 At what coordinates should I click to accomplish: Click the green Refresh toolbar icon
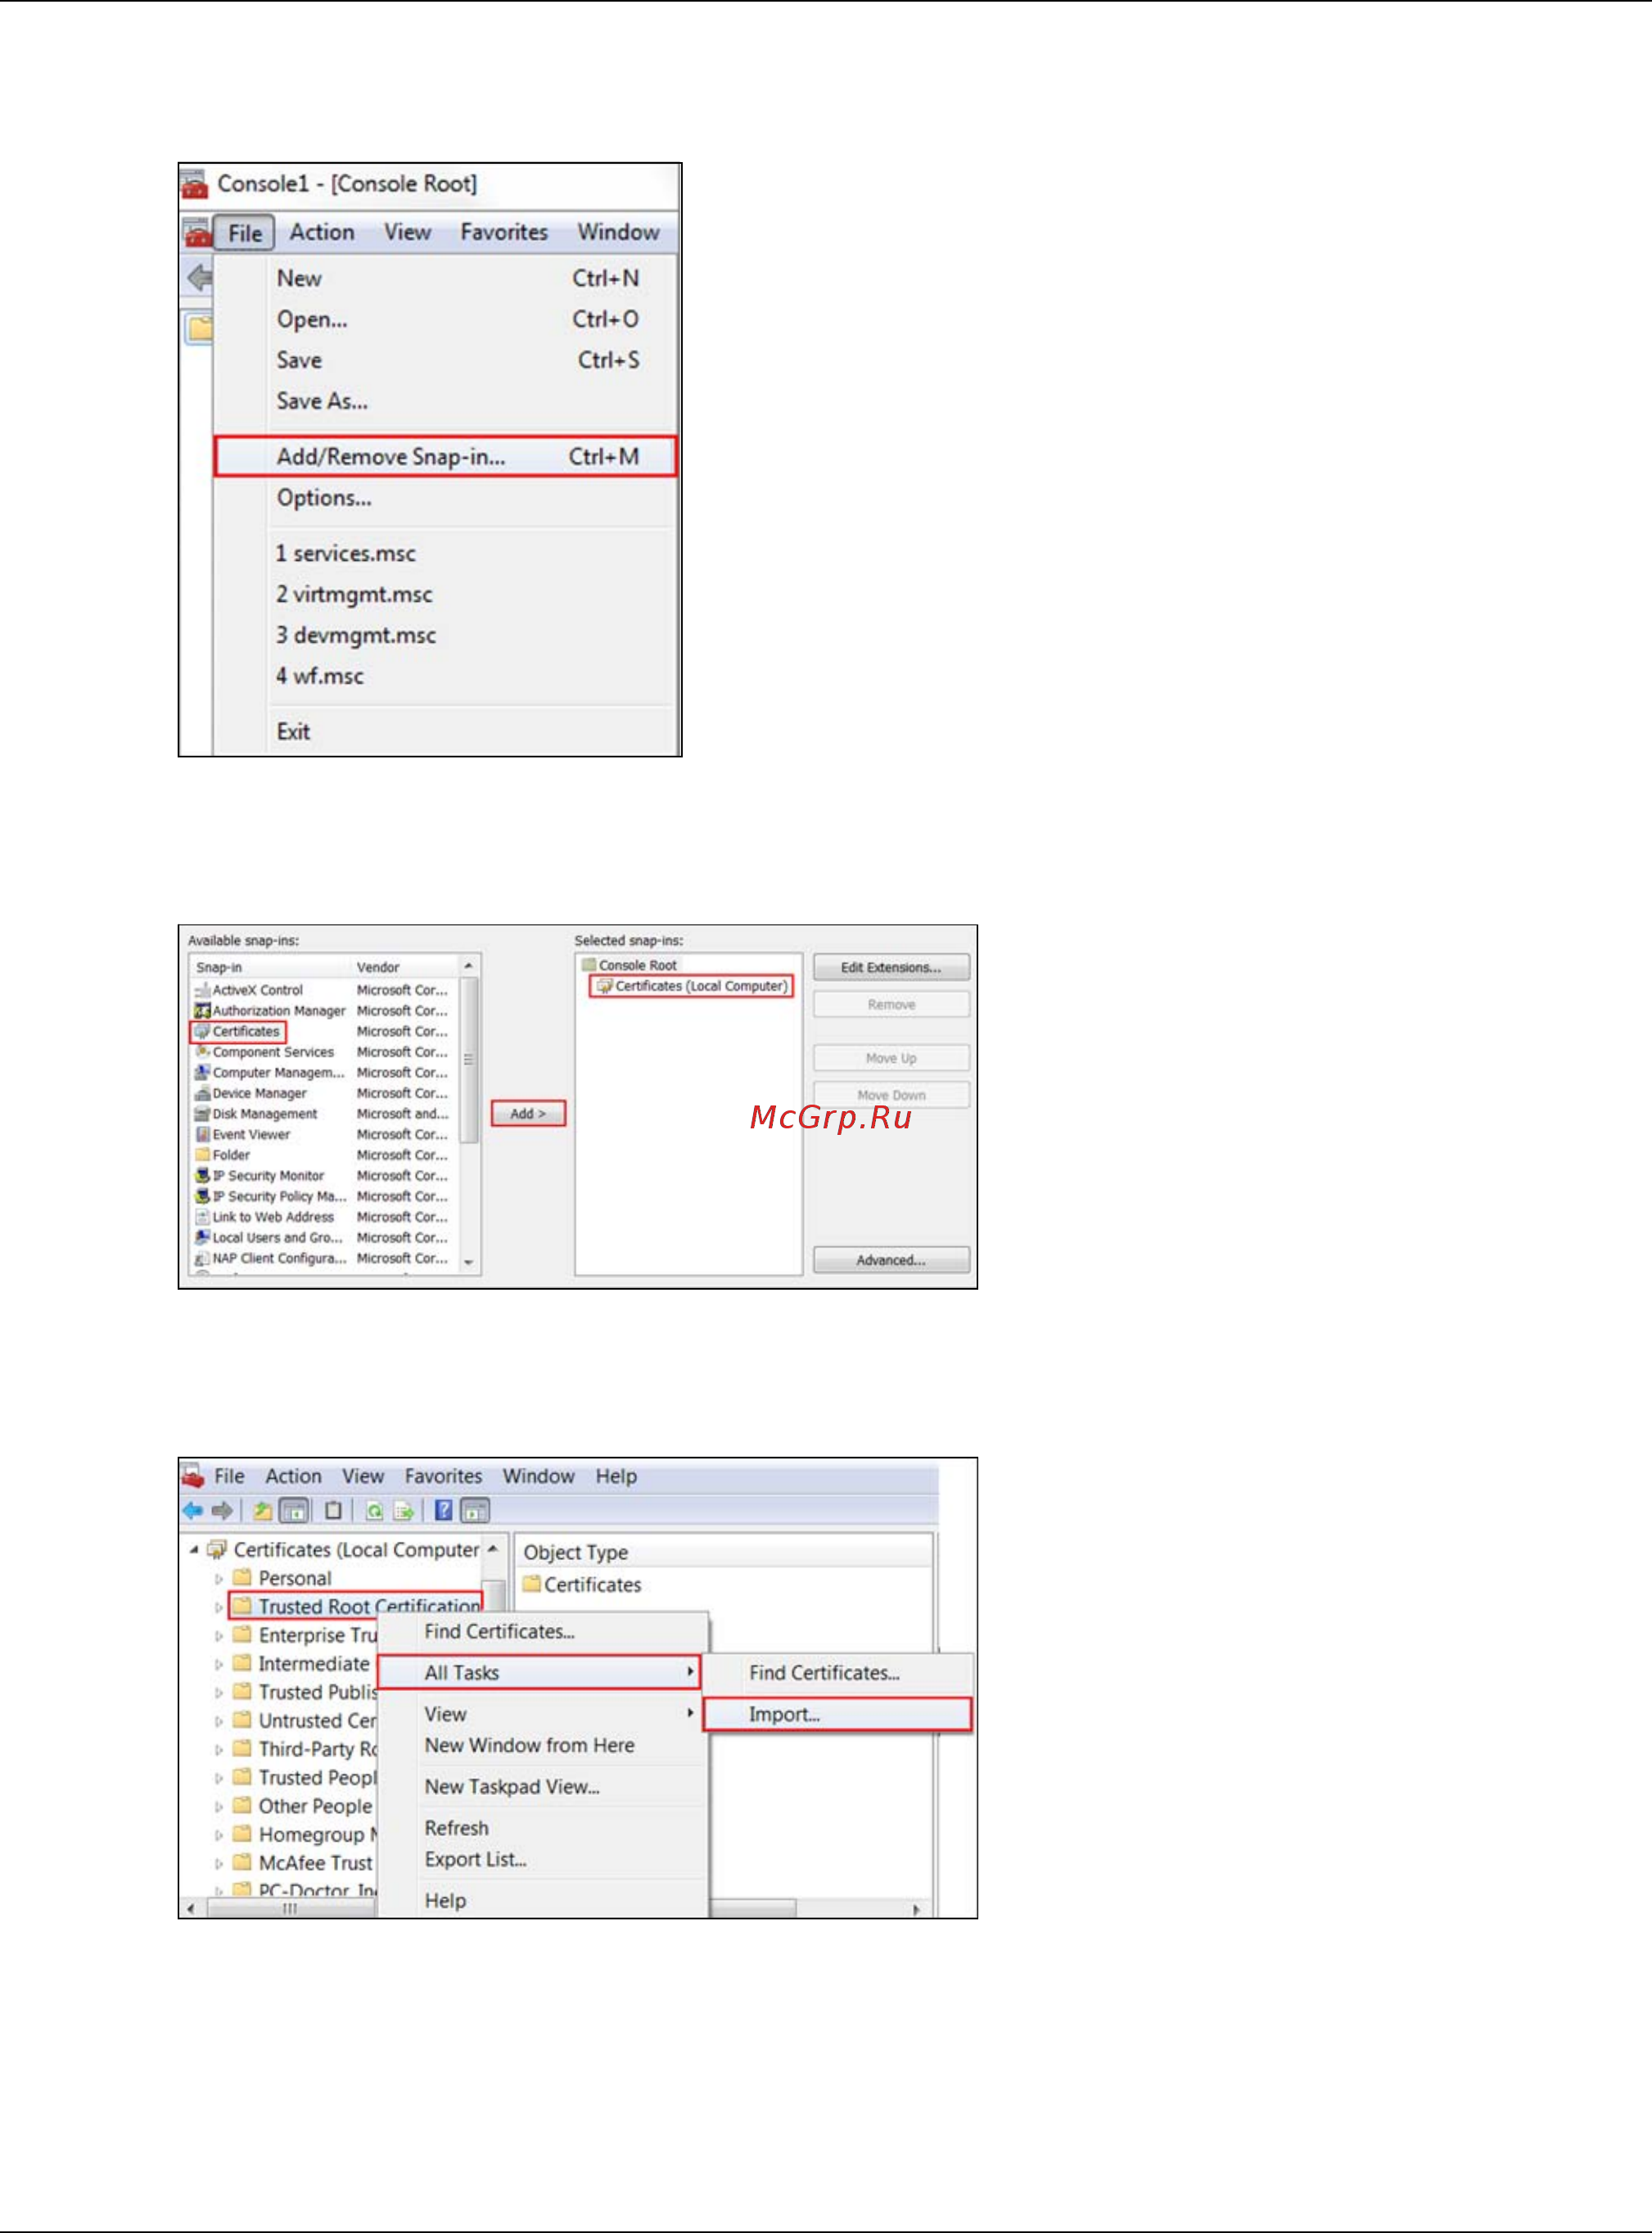(374, 1510)
